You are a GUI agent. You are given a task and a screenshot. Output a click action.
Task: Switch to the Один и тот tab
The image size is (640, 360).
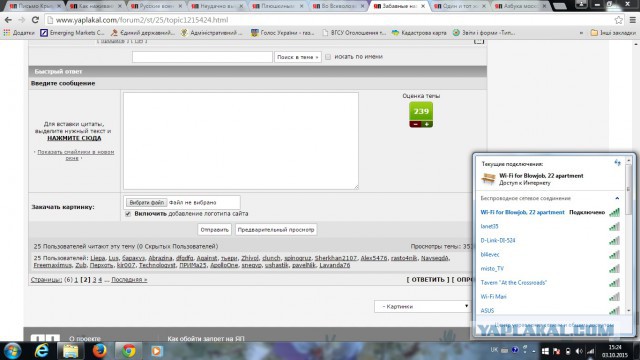[x=460, y=6]
